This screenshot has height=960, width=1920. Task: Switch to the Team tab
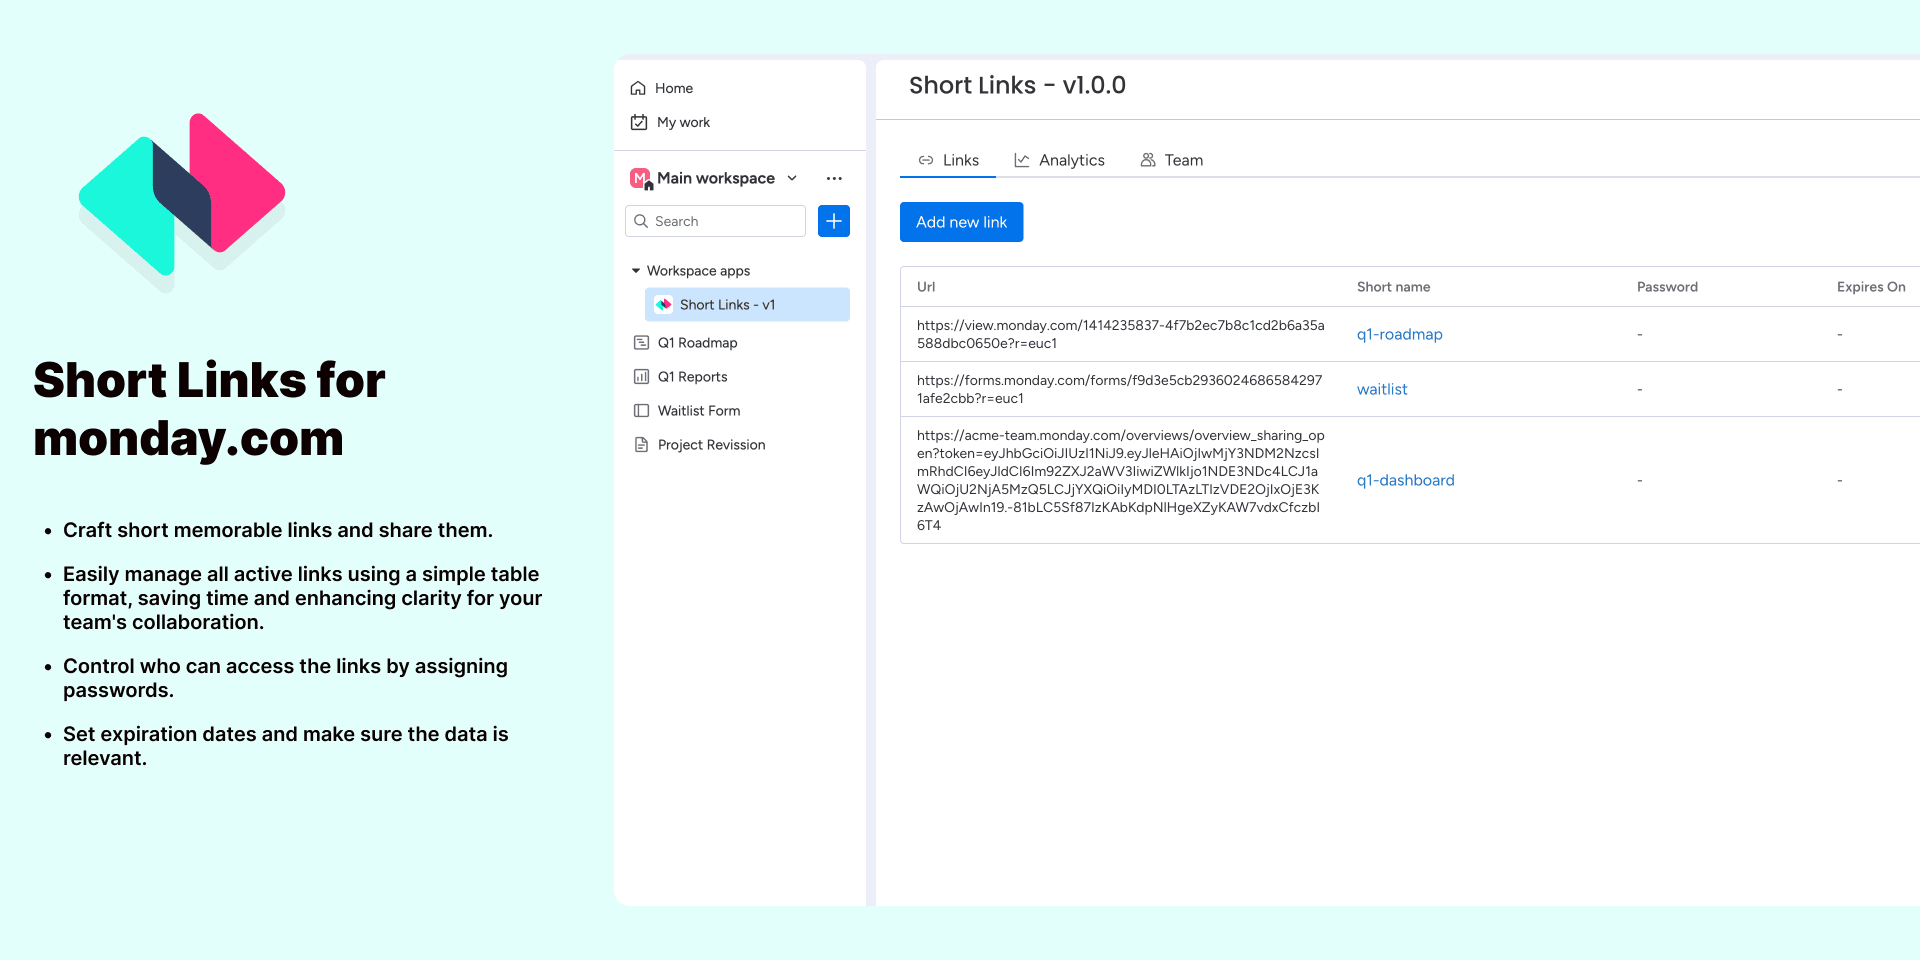coord(1172,160)
